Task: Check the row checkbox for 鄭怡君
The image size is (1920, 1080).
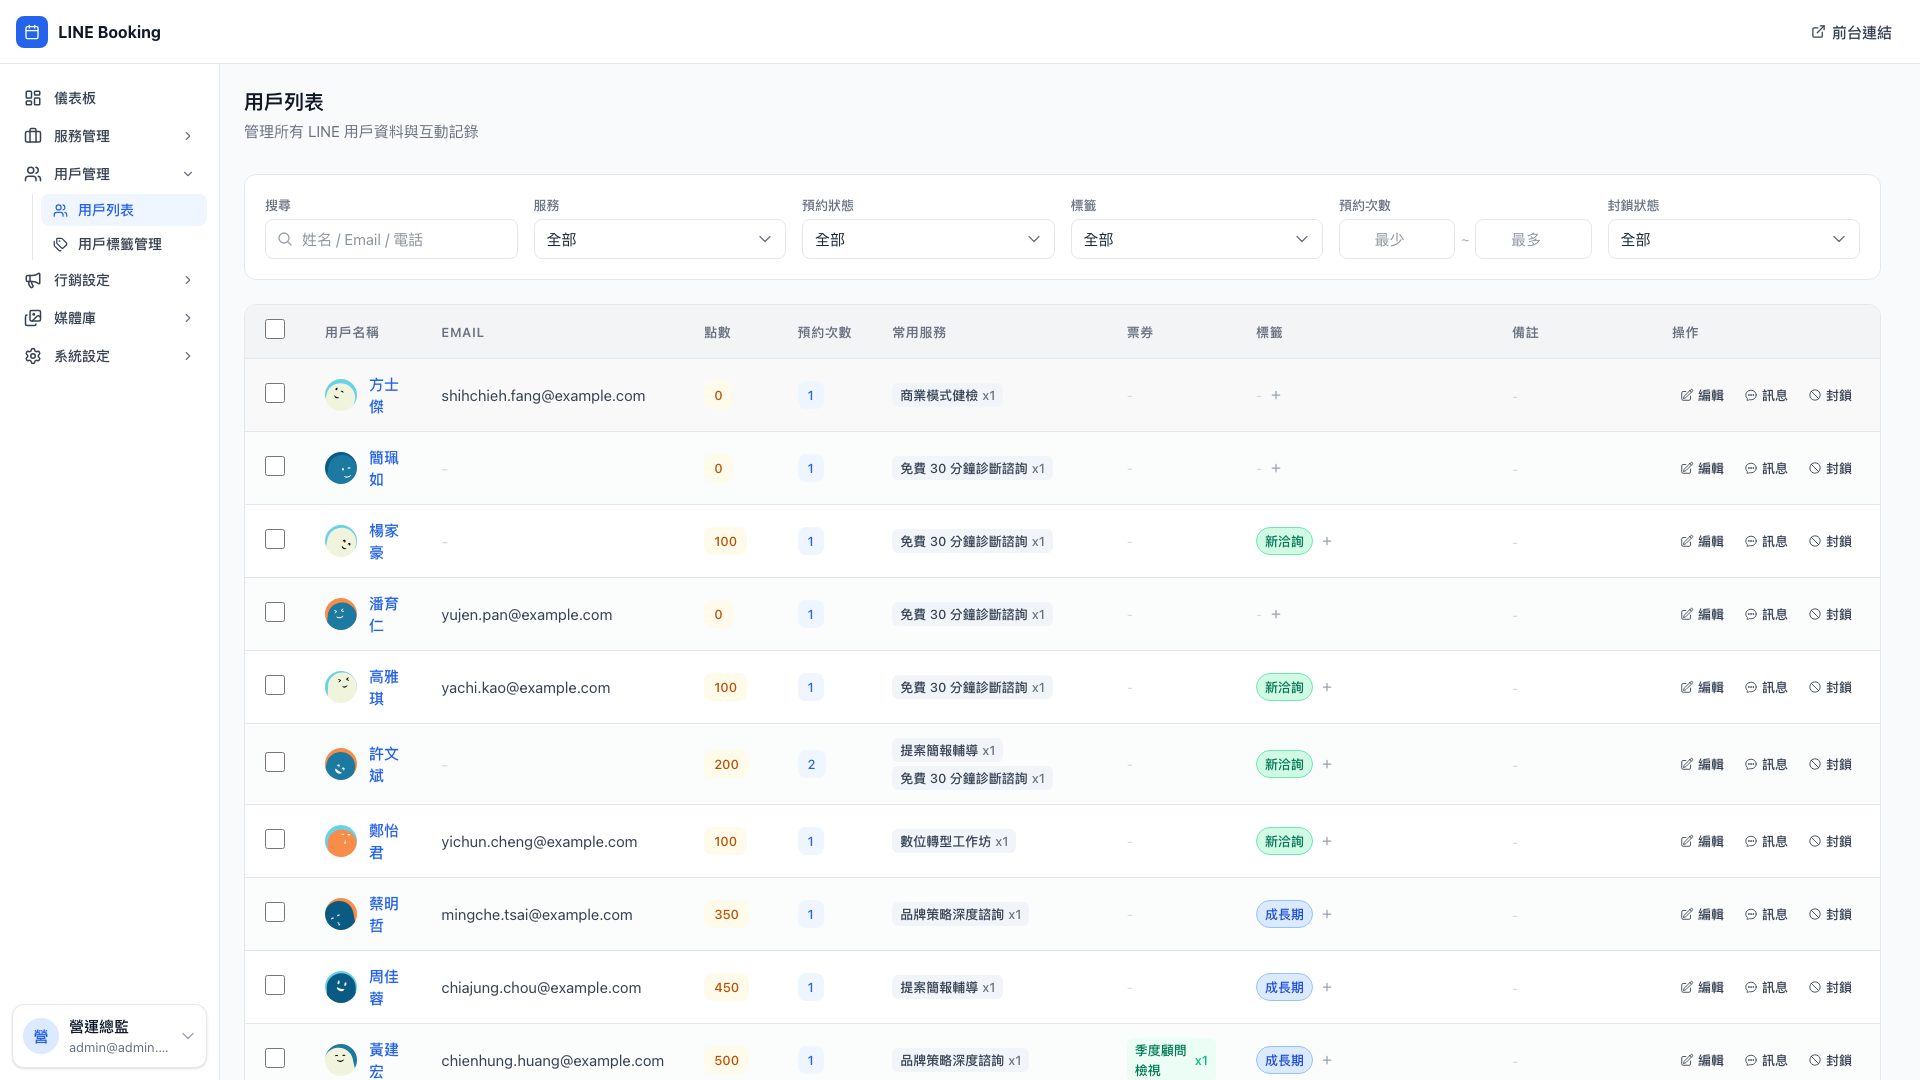Action: (x=275, y=839)
